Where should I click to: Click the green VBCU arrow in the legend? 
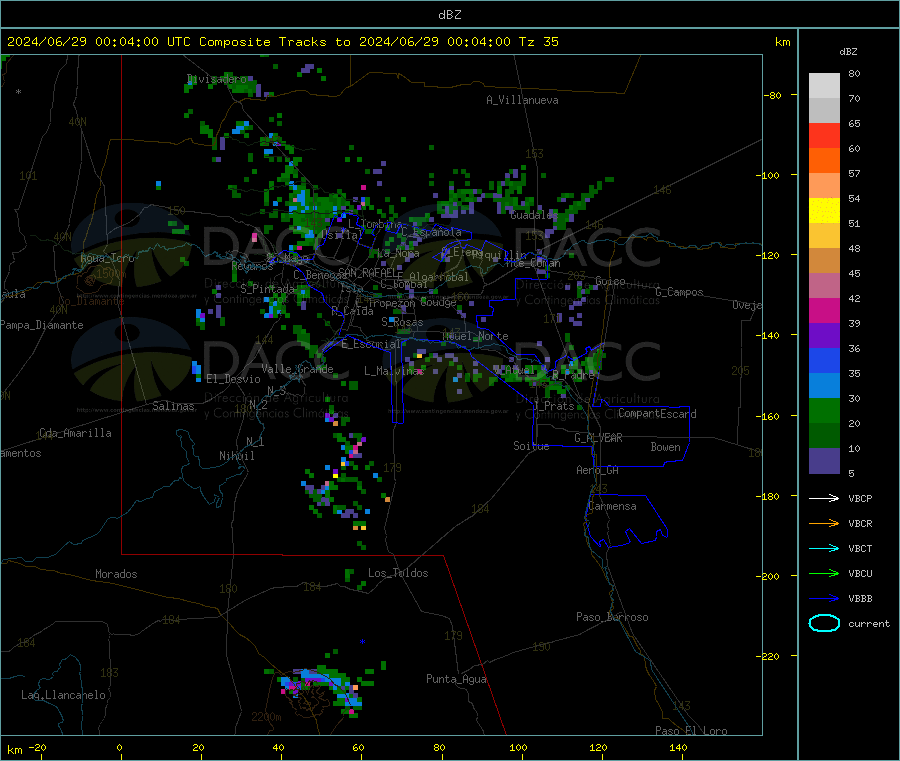click(824, 573)
